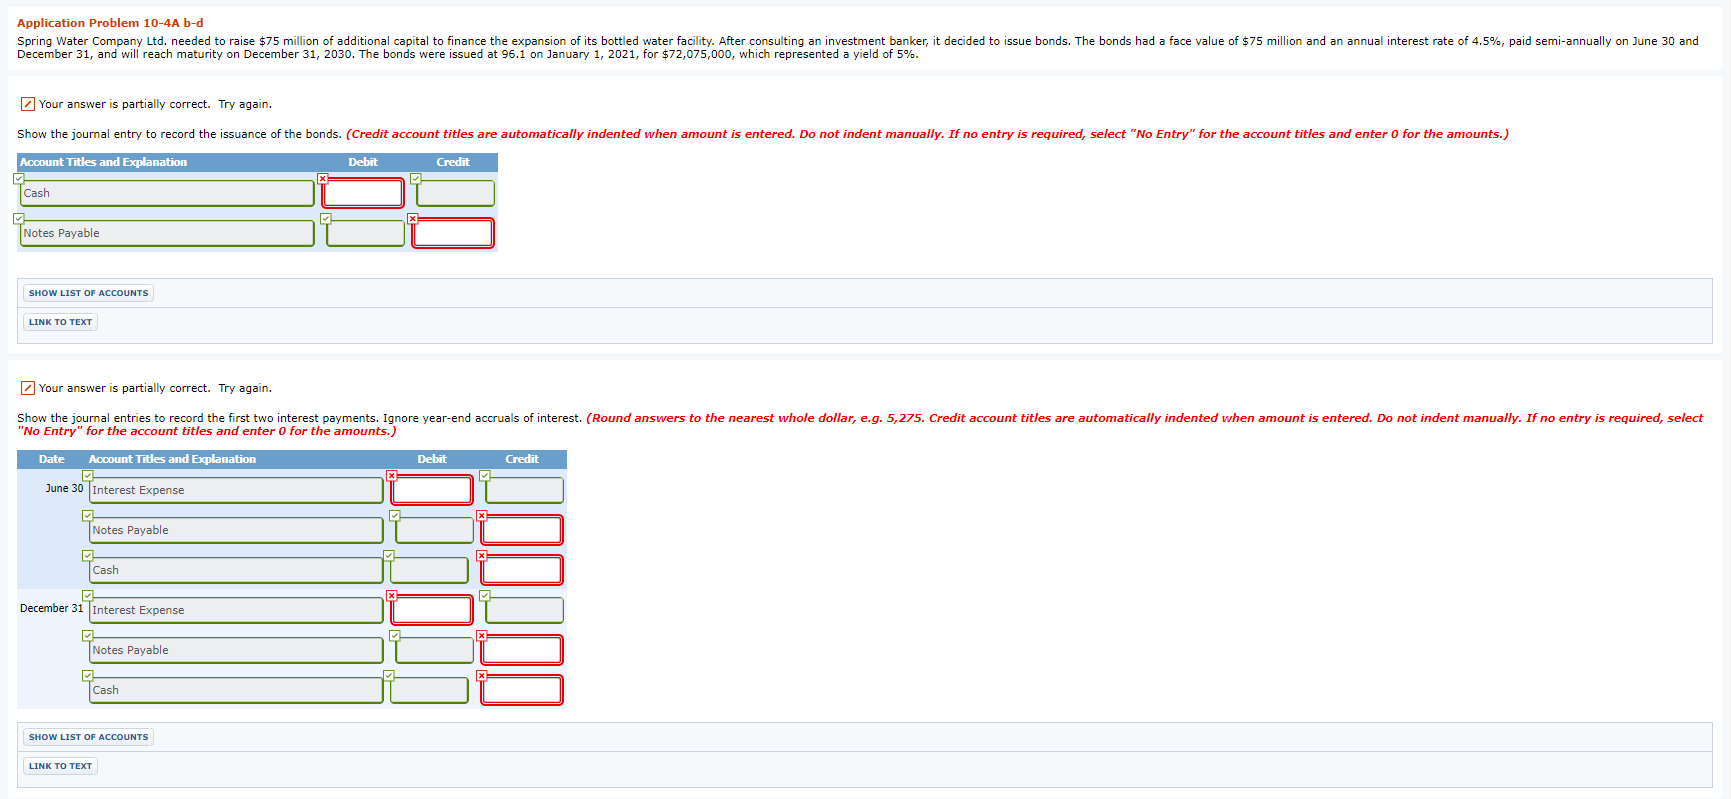This screenshot has width=1731, height=799.
Task: Click the December 31 Cash debit field
Action: (x=429, y=690)
